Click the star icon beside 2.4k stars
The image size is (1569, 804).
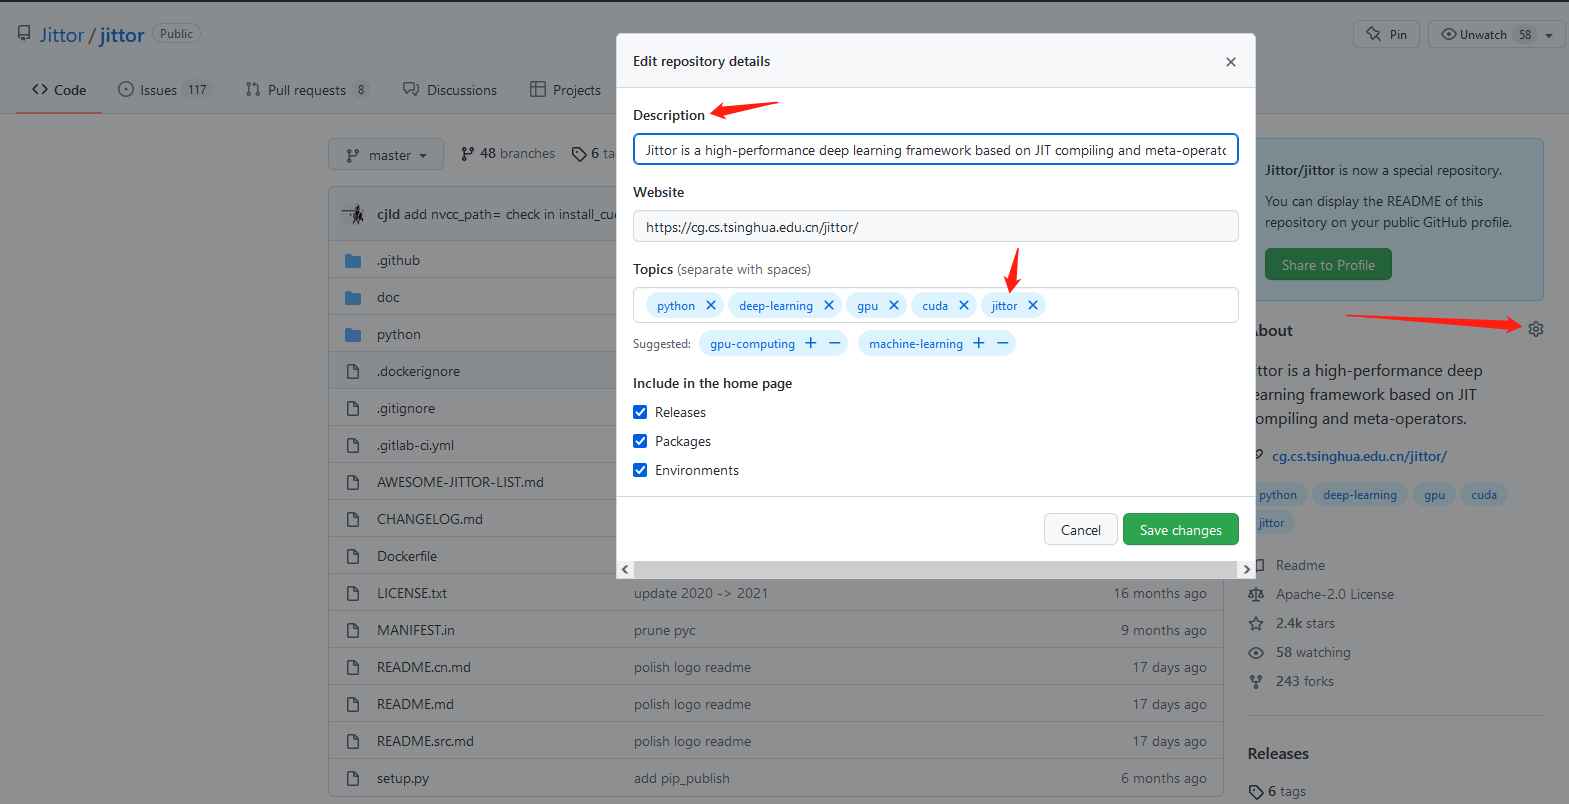[1256, 624]
